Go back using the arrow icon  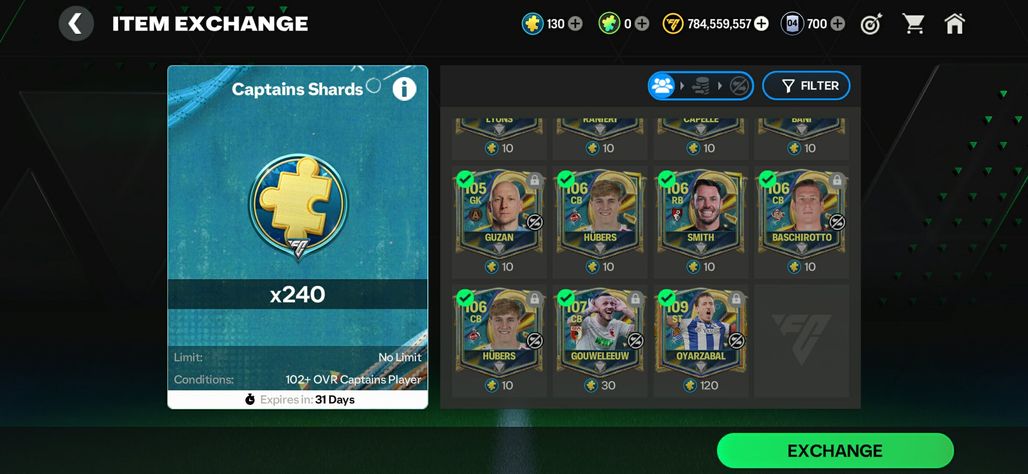pos(76,24)
